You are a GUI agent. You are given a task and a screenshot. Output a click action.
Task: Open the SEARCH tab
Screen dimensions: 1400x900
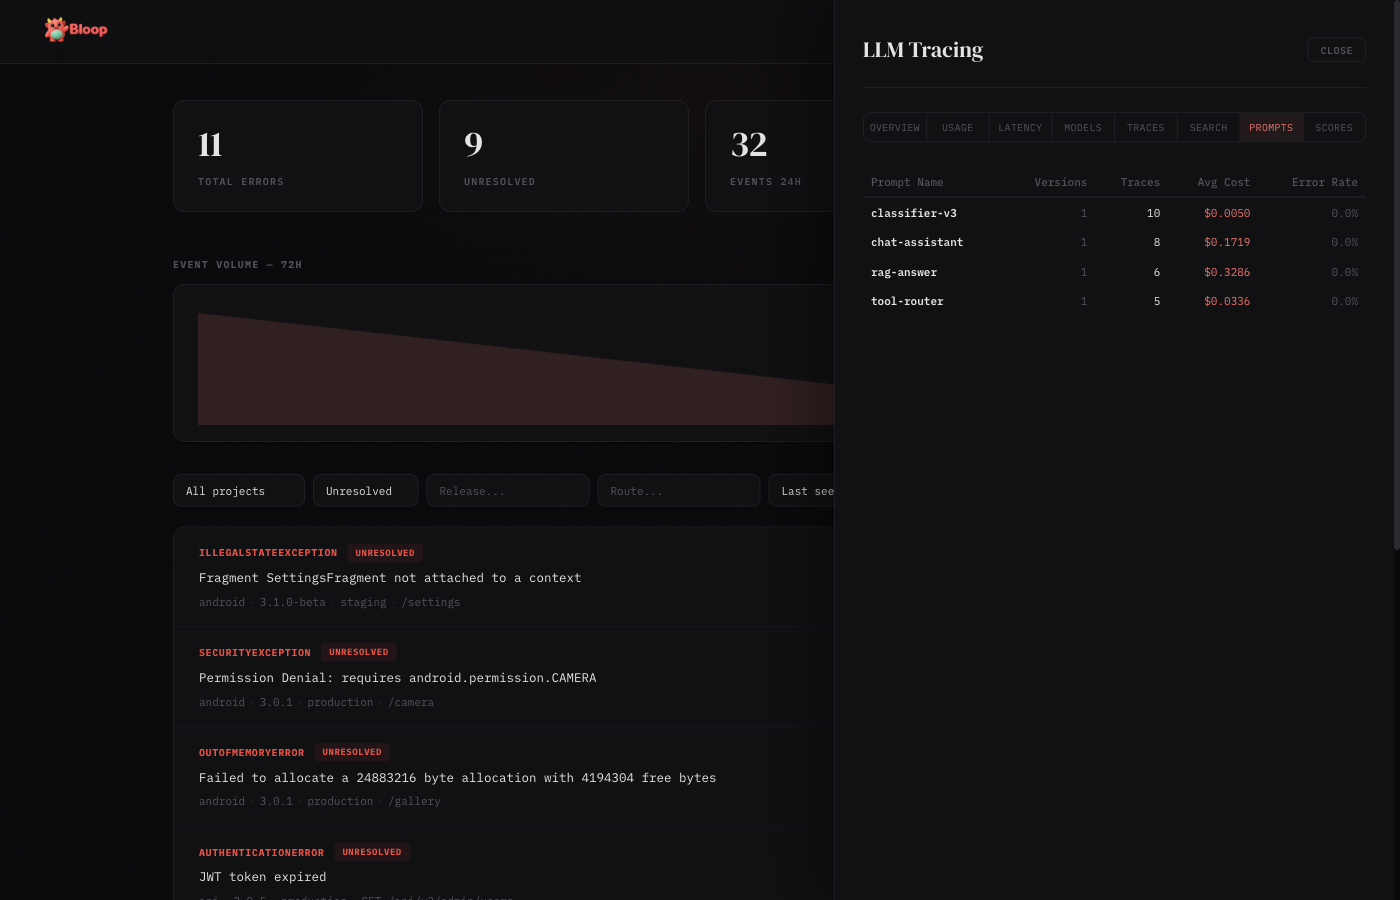1208,127
